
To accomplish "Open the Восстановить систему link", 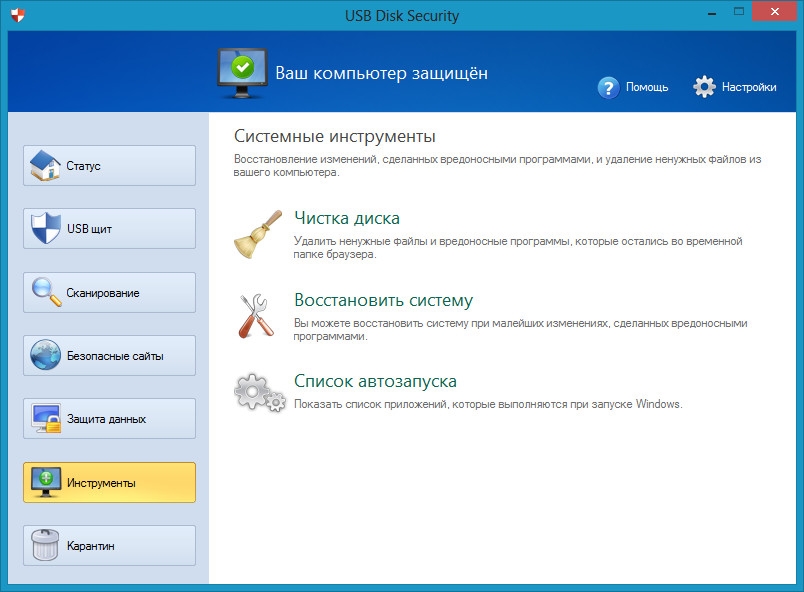I will [384, 300].
